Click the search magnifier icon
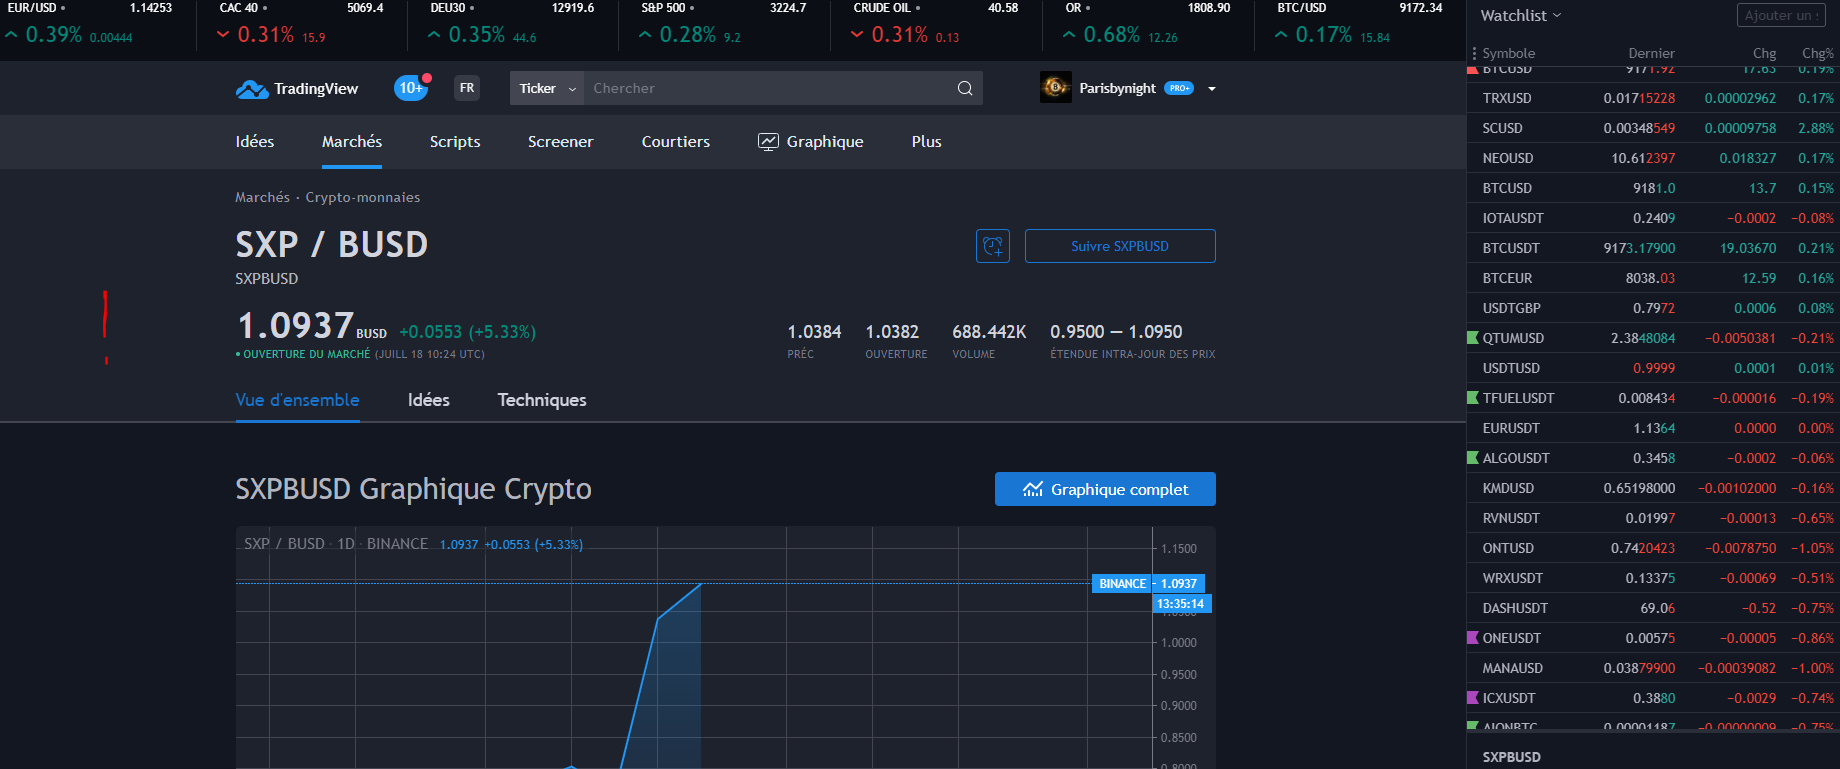This screenshot has width=1840, height=769. tap(965, 88)
